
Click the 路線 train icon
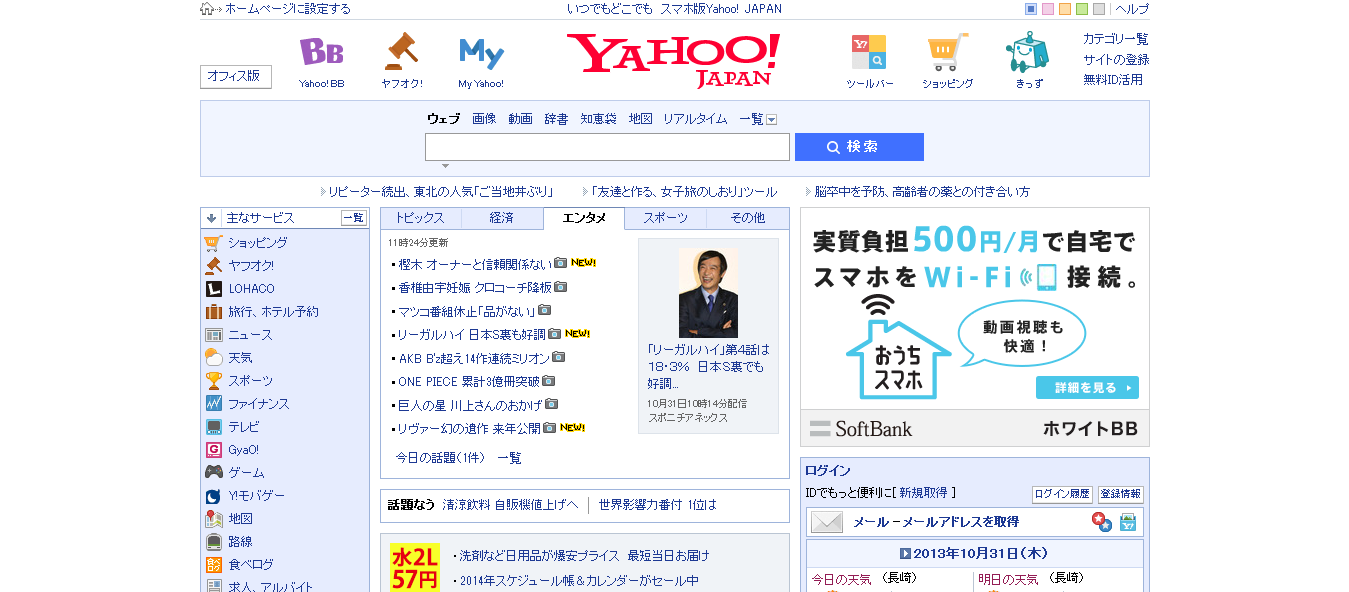213,542
